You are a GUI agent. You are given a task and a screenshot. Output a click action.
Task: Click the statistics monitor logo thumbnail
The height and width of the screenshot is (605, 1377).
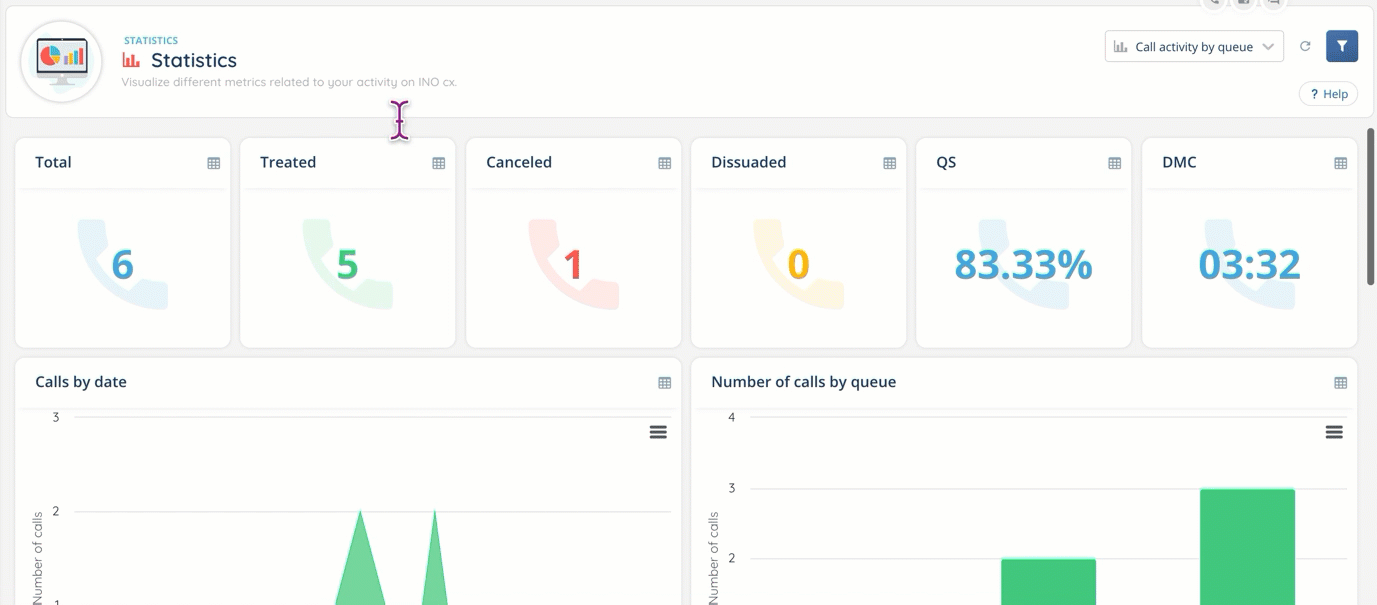pos(62,61)
